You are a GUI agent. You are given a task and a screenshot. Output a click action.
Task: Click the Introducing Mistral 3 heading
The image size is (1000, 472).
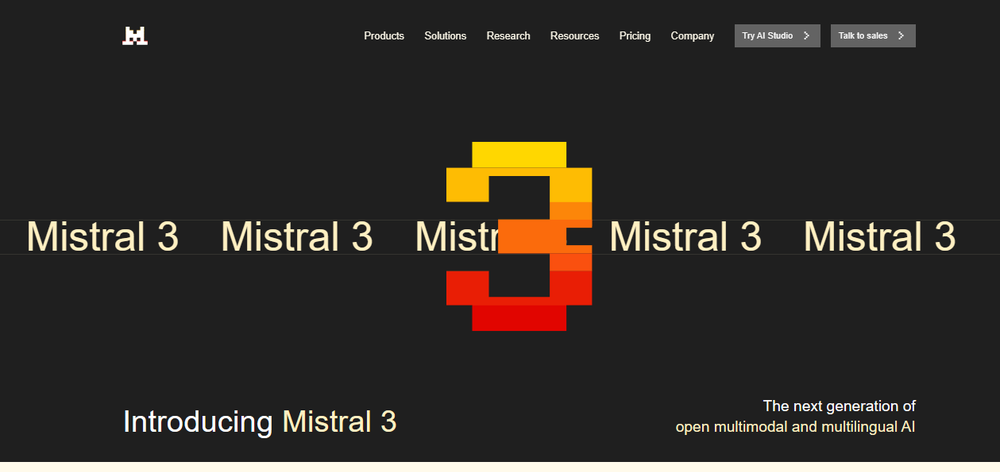(260, 422)
